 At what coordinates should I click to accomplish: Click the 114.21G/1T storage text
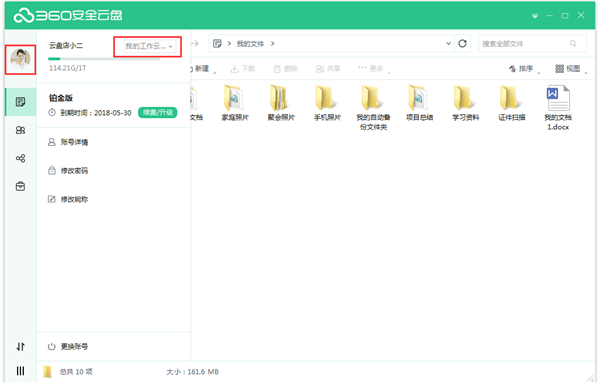(68, 68)
